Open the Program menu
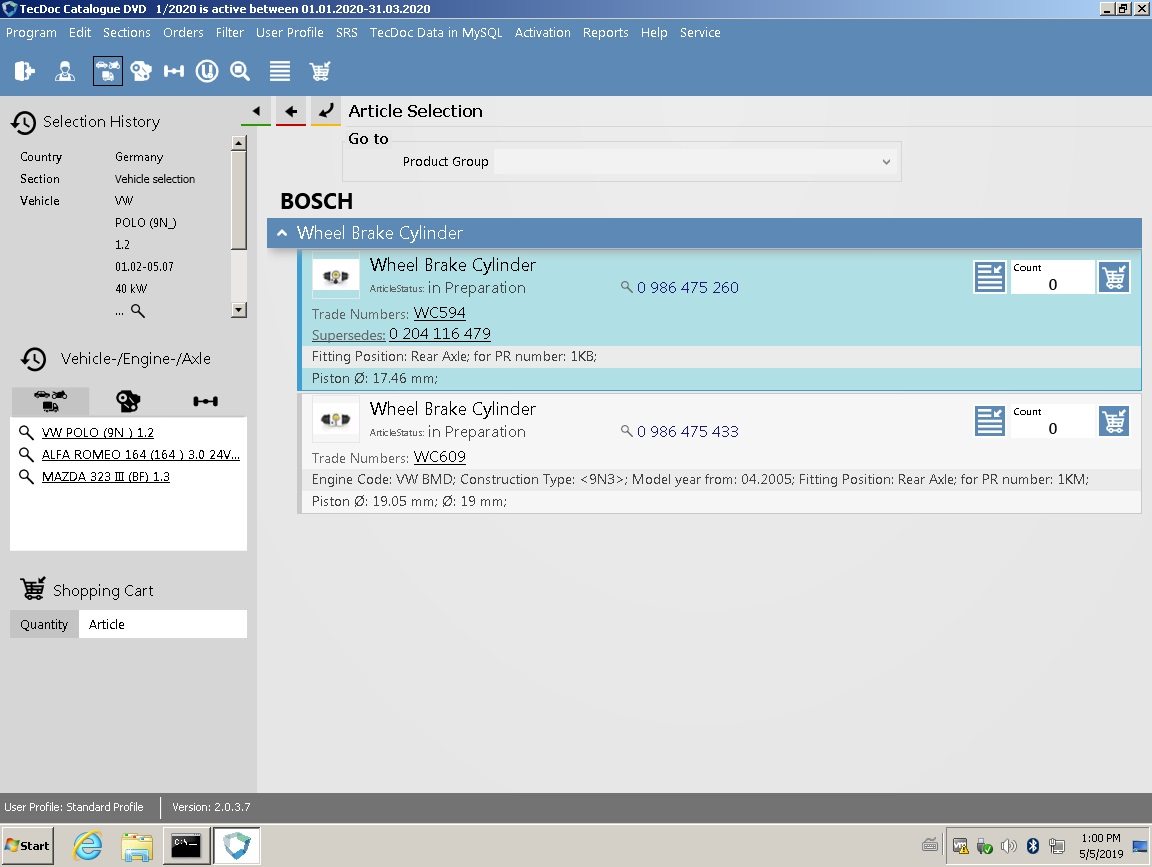 tap(31, 32)
